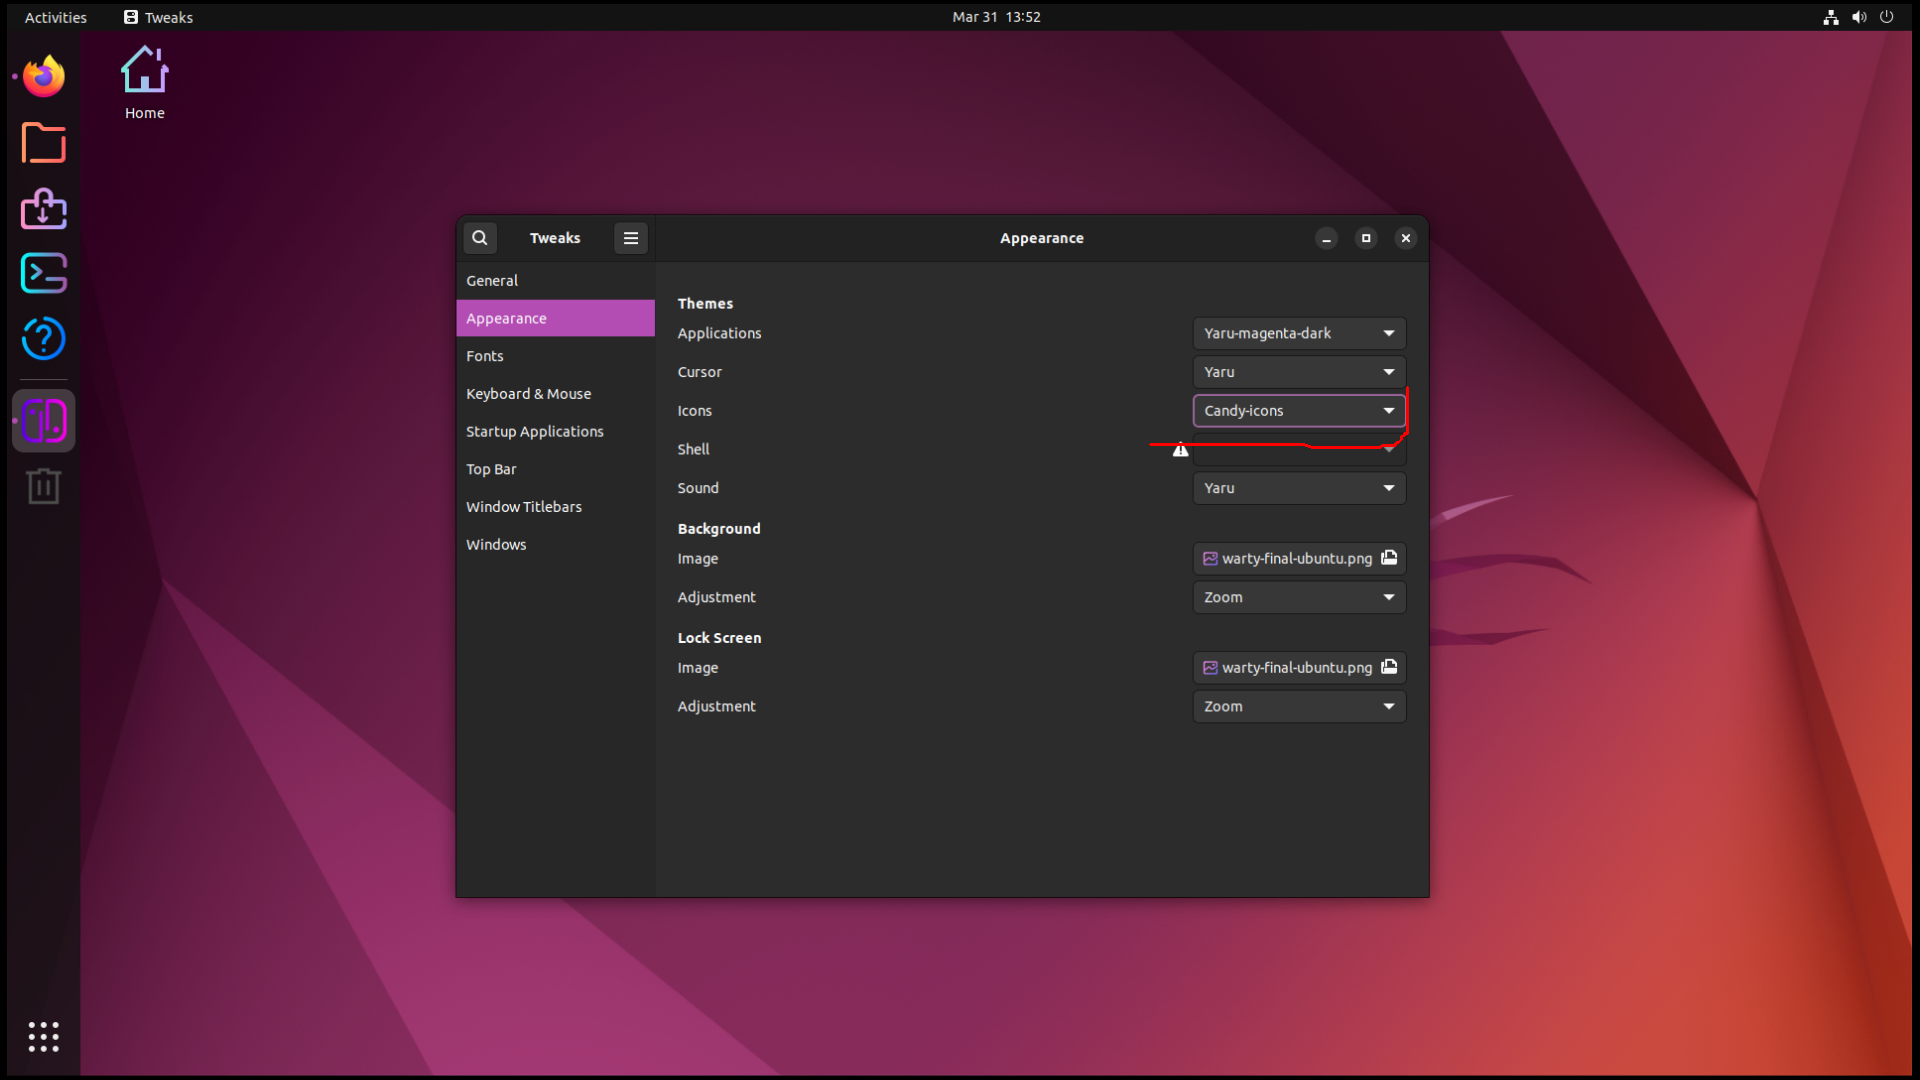Select Window Titlebars in the sidebar
Viewport: 1920px width, 1080px height.
click(556, 507)
